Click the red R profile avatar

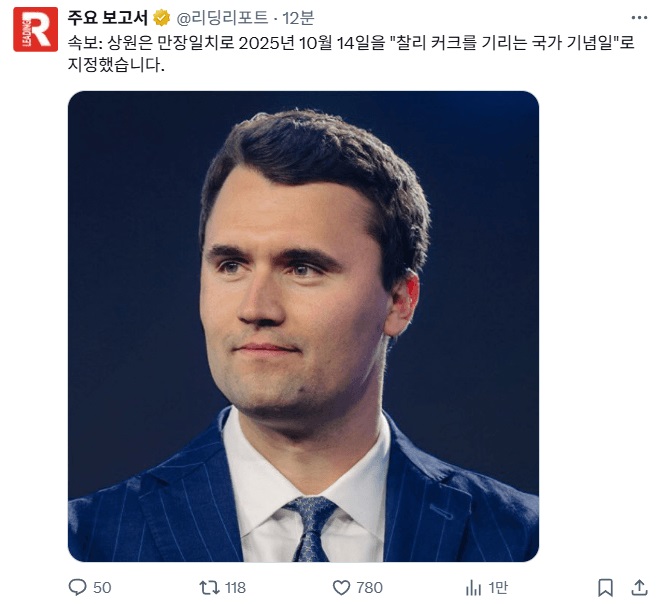35,28
